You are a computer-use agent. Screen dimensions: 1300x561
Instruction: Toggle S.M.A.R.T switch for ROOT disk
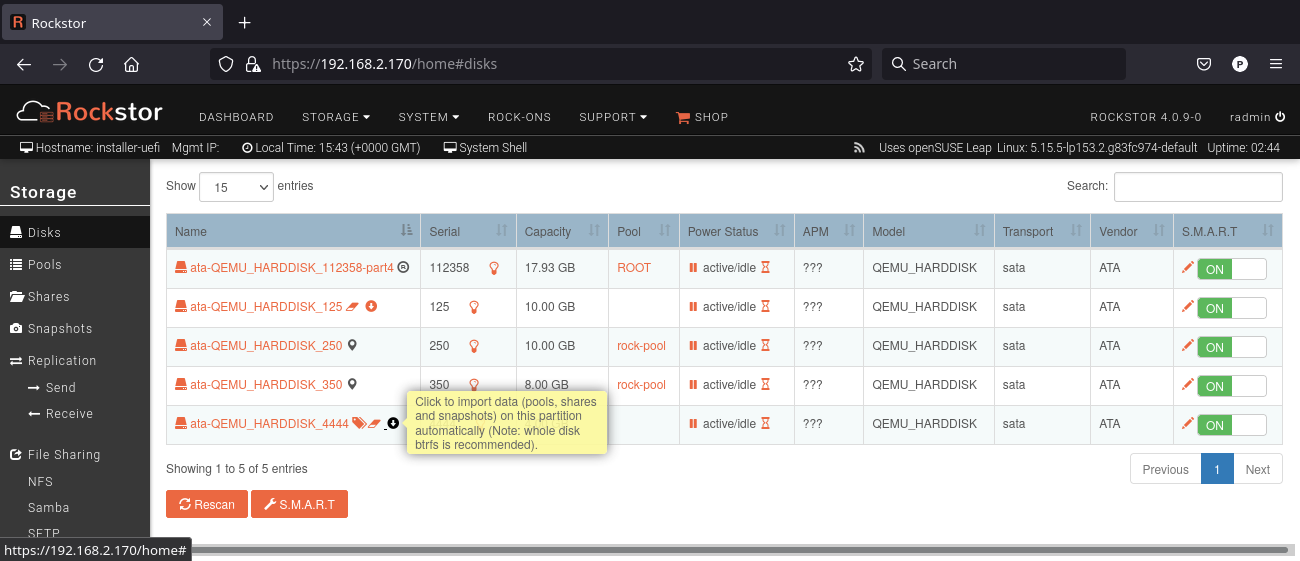[1231, 269]
